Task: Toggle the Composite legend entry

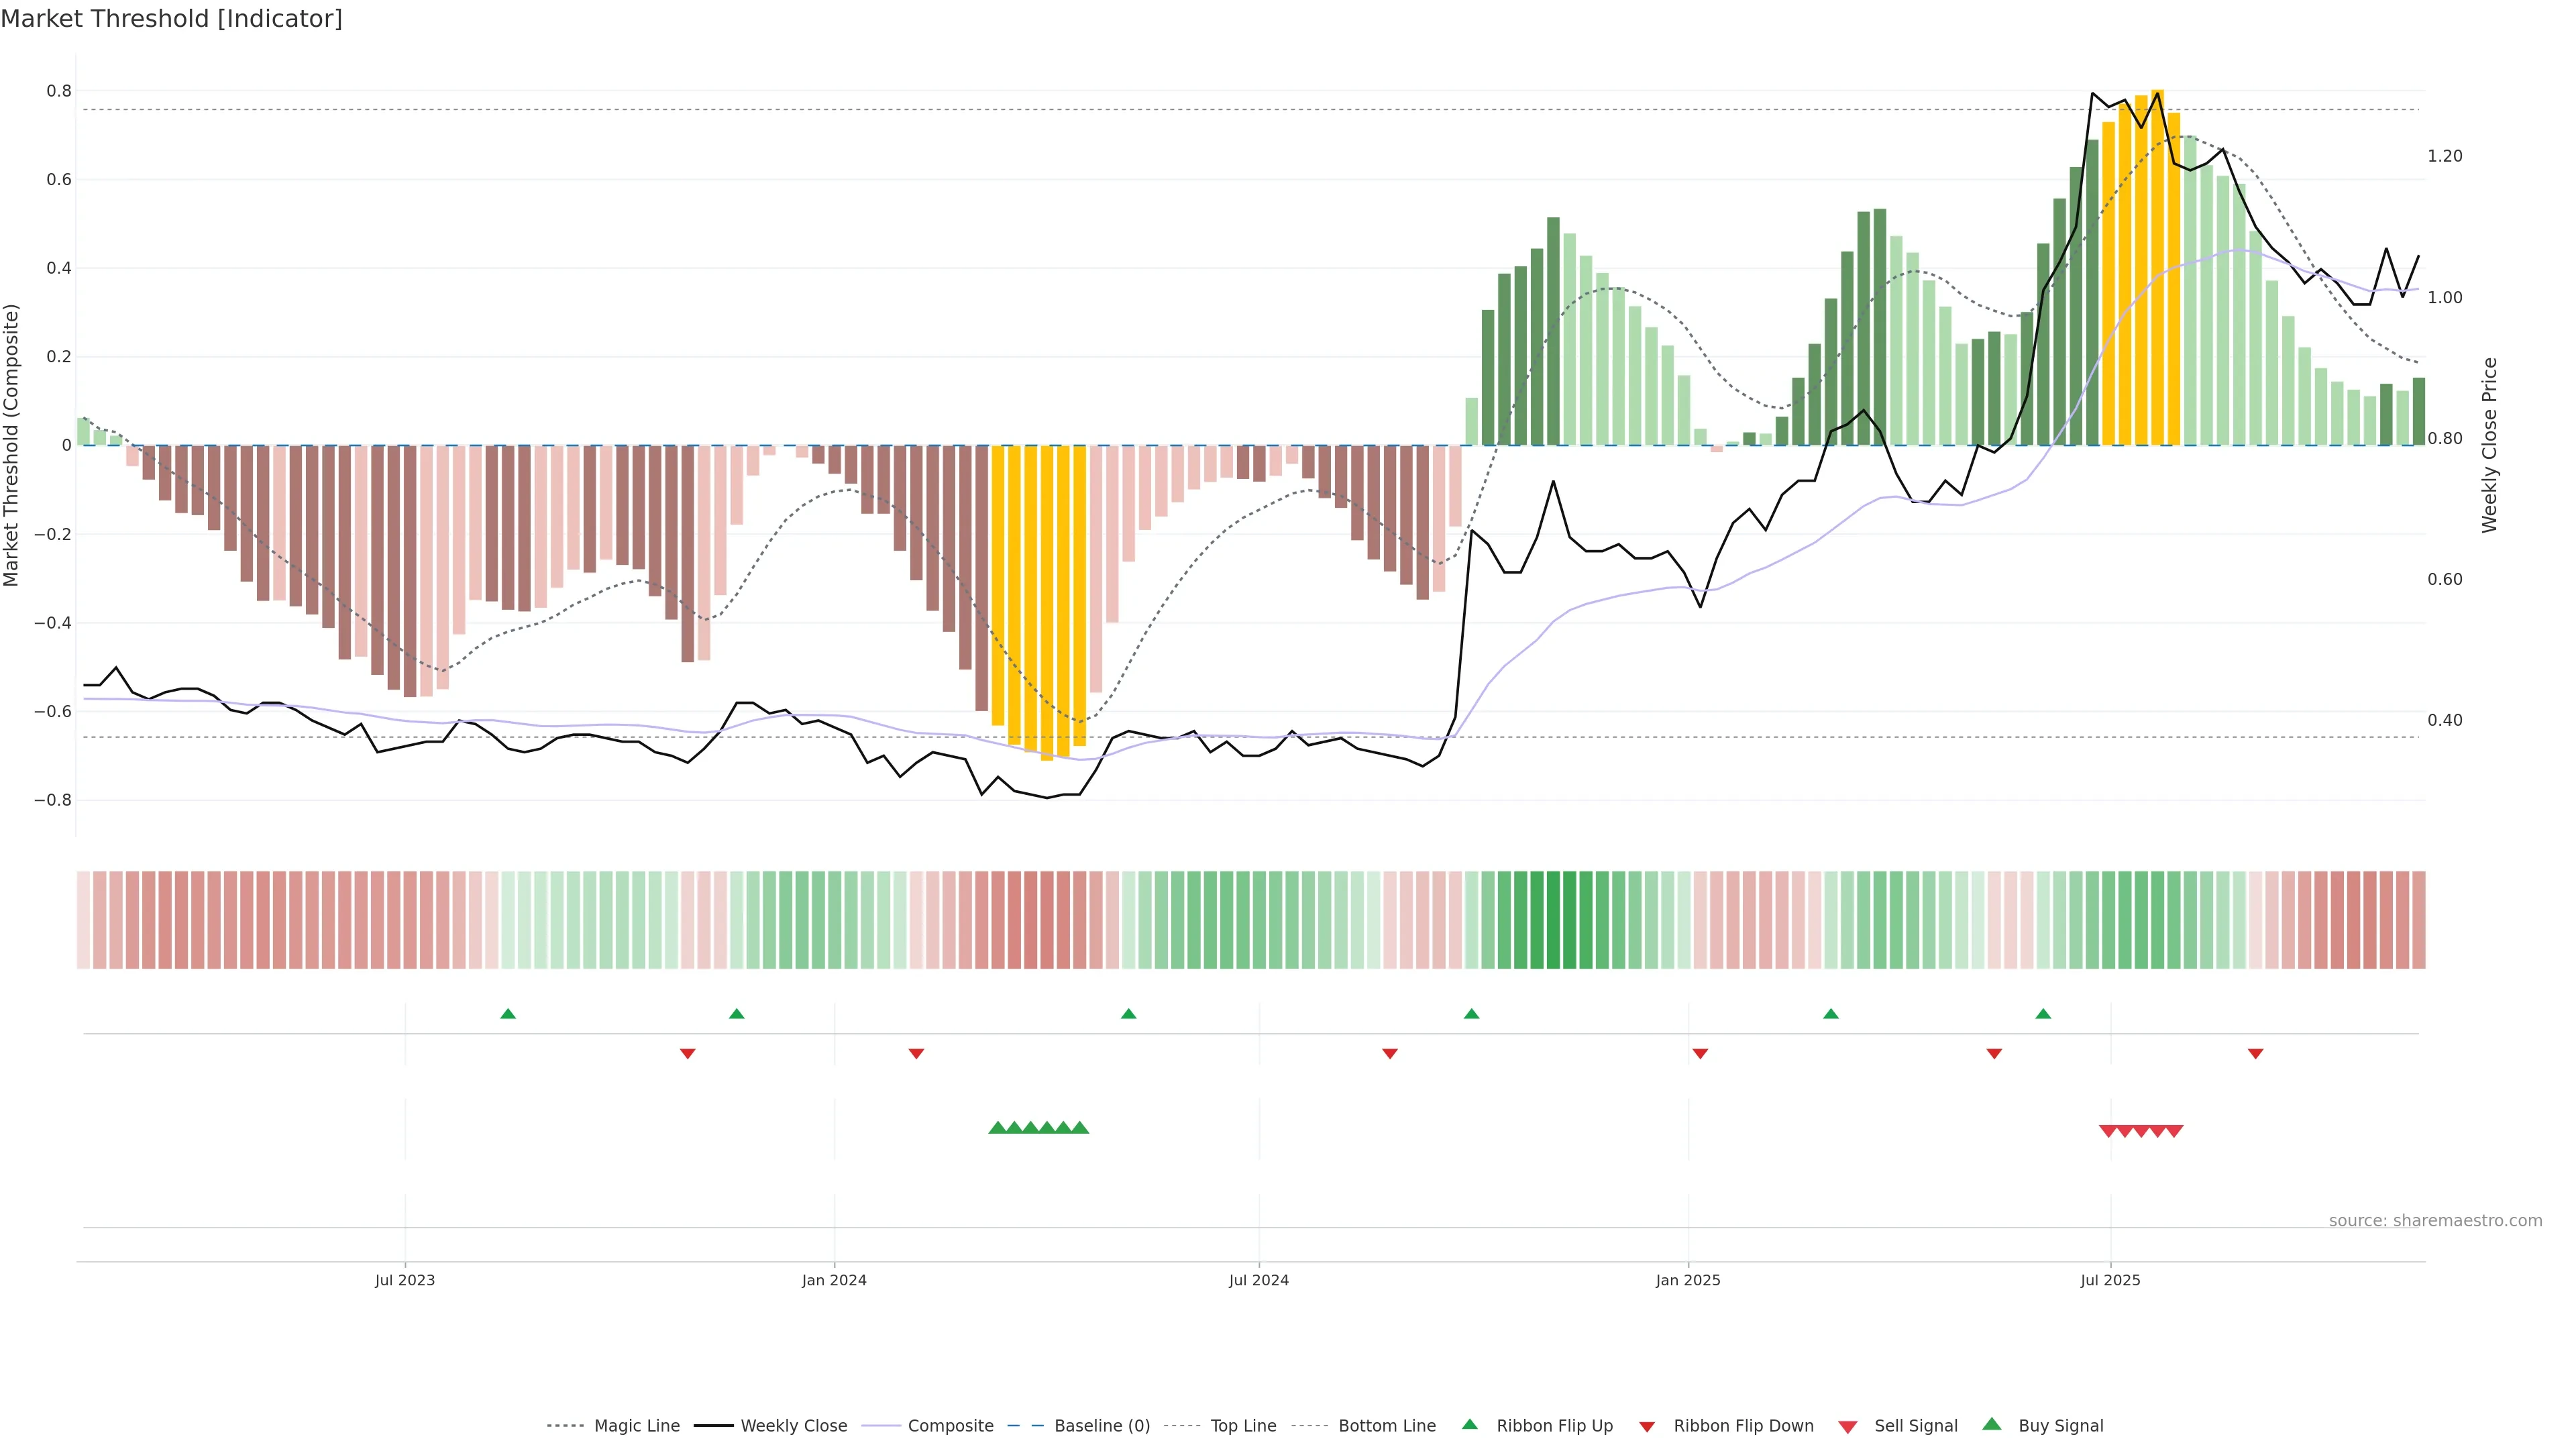Action: point(950,1425)
